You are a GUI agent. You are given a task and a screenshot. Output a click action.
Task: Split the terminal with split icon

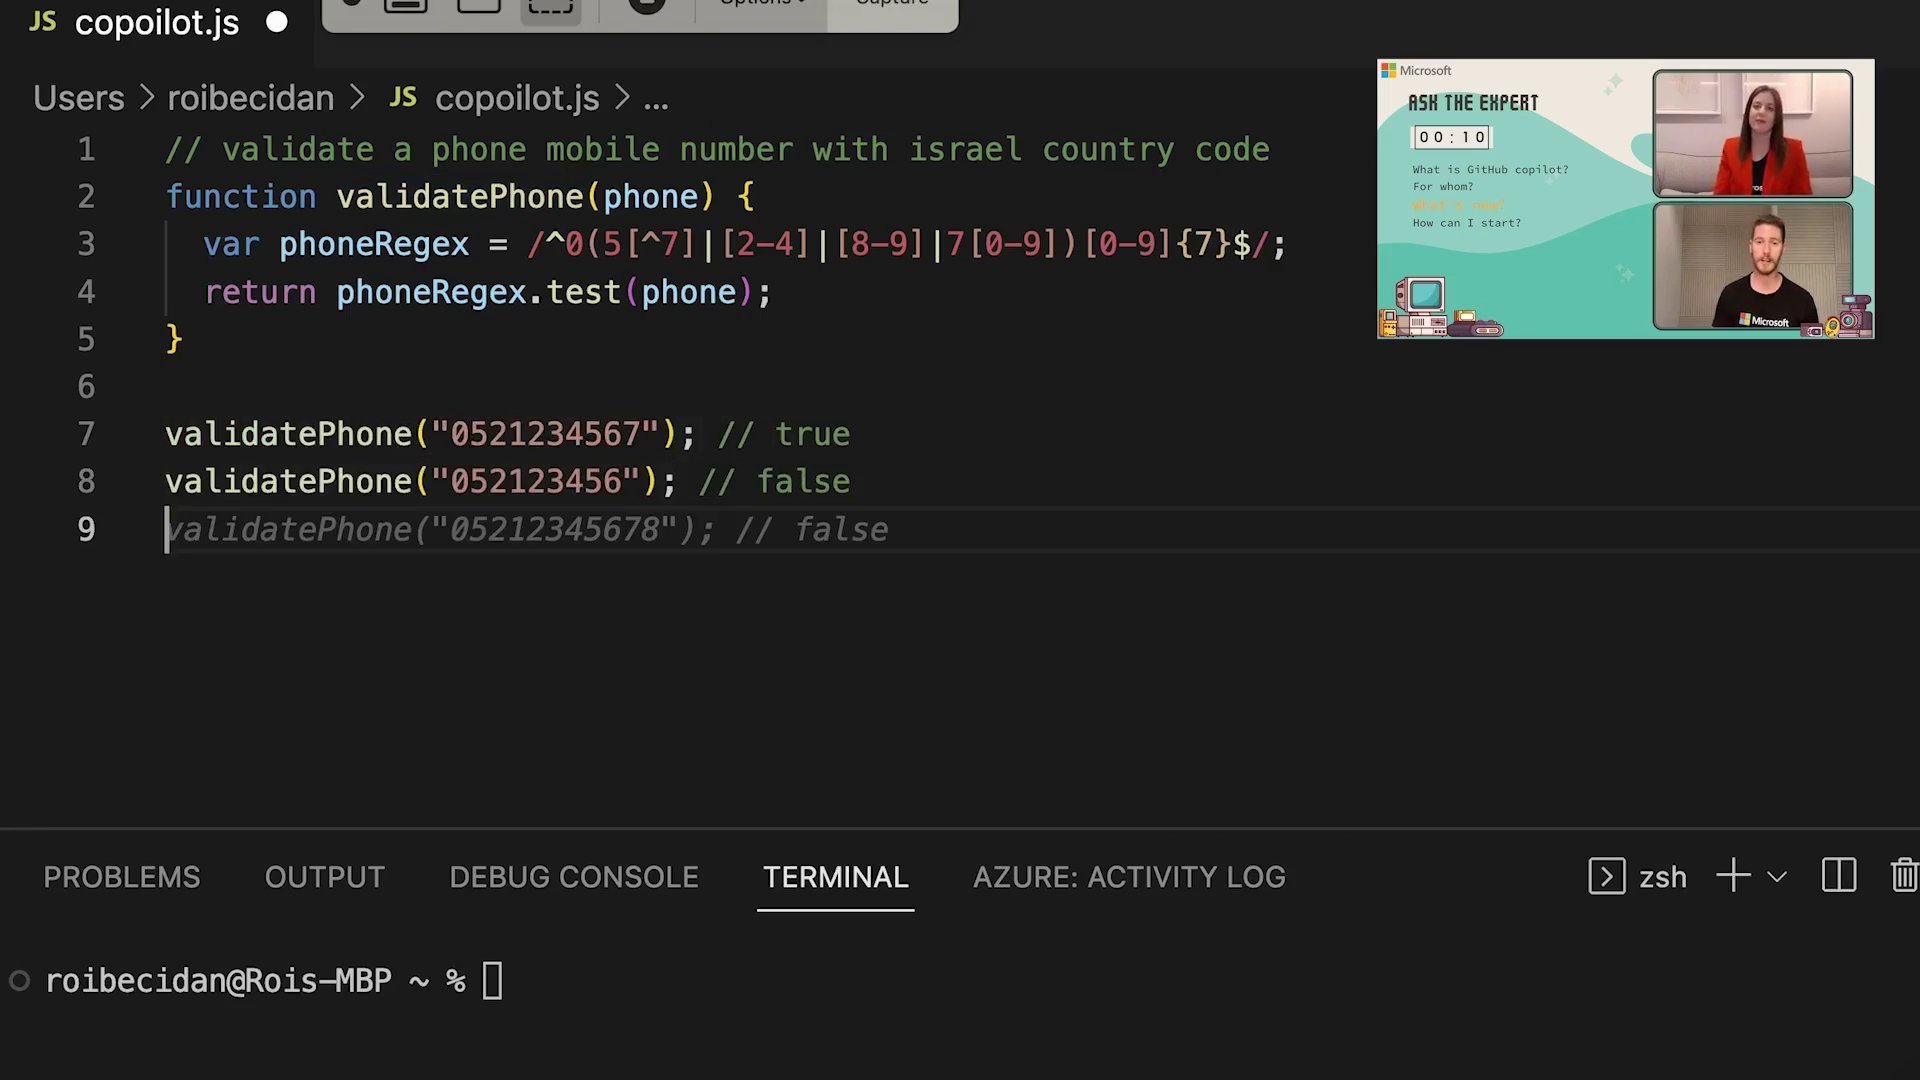click(x=1838, y=876)
